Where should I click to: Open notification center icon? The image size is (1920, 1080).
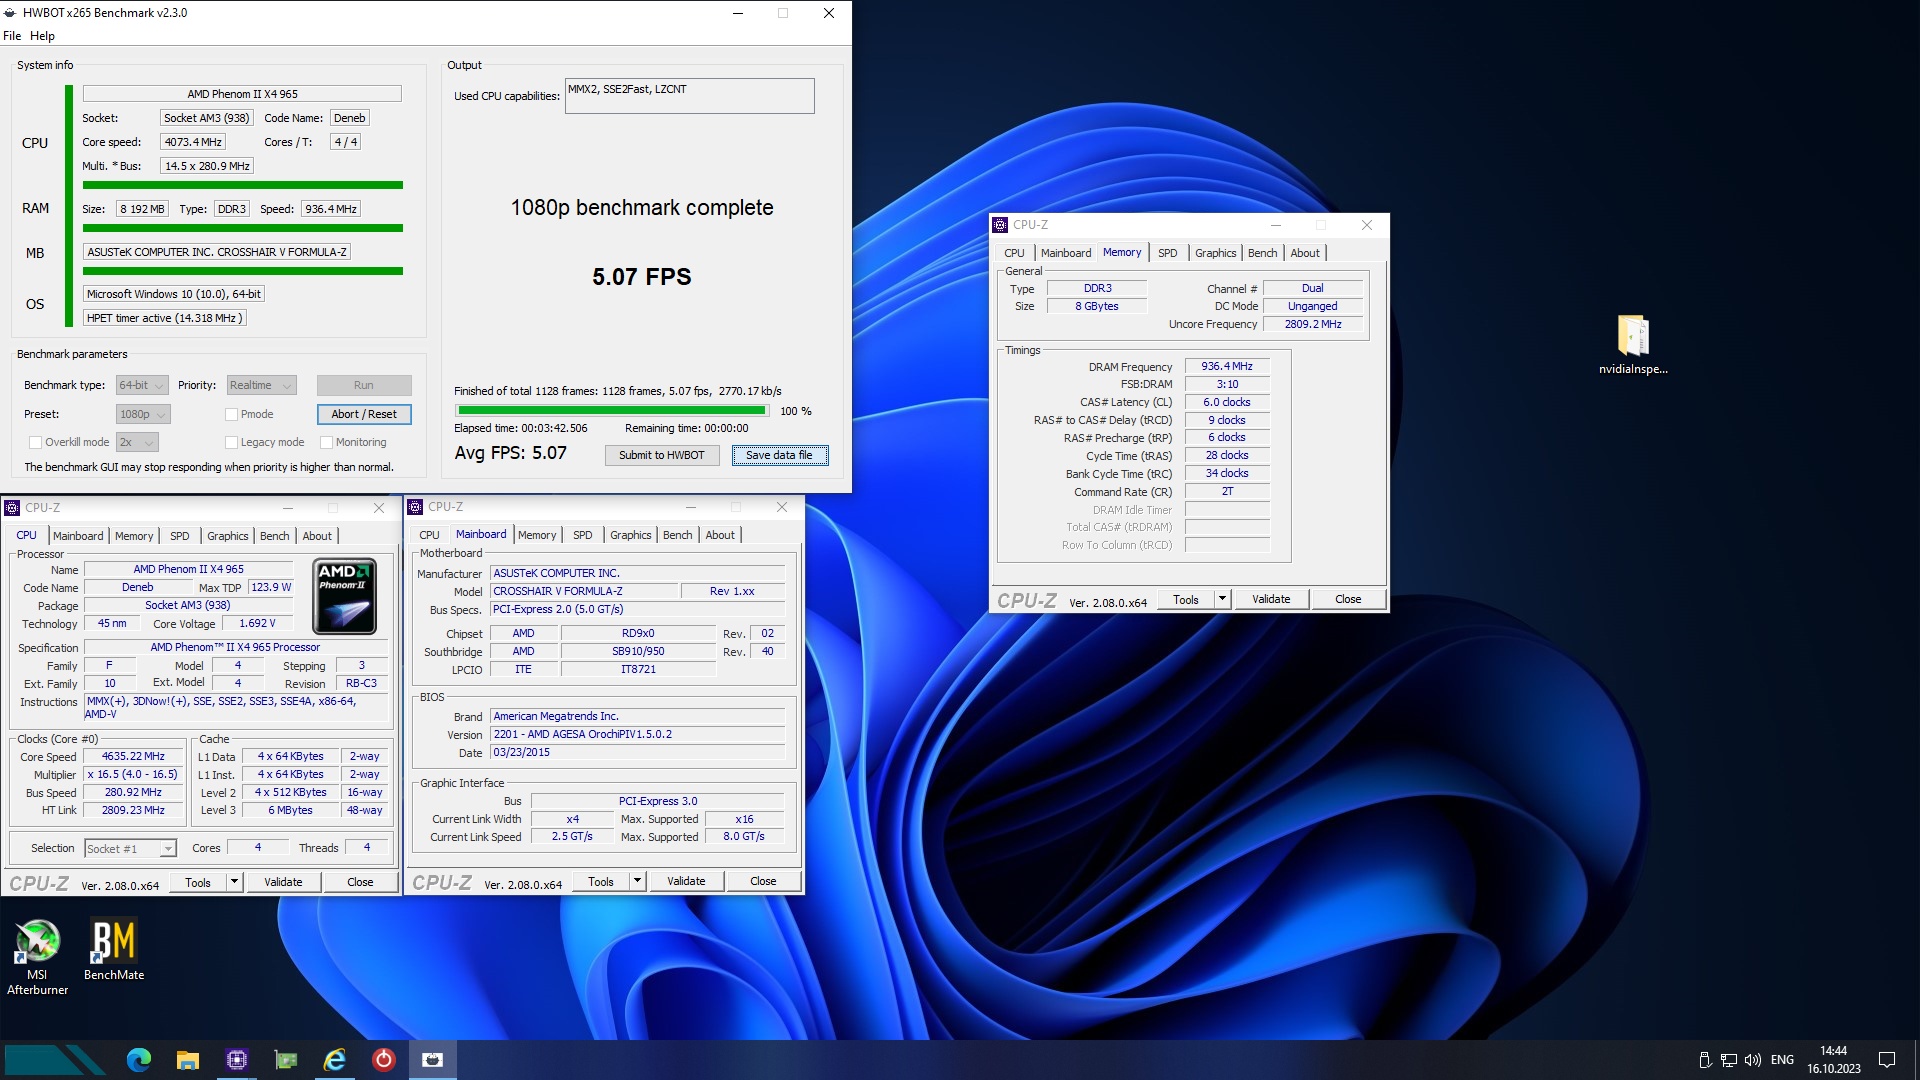[x=1887, y=1060]
